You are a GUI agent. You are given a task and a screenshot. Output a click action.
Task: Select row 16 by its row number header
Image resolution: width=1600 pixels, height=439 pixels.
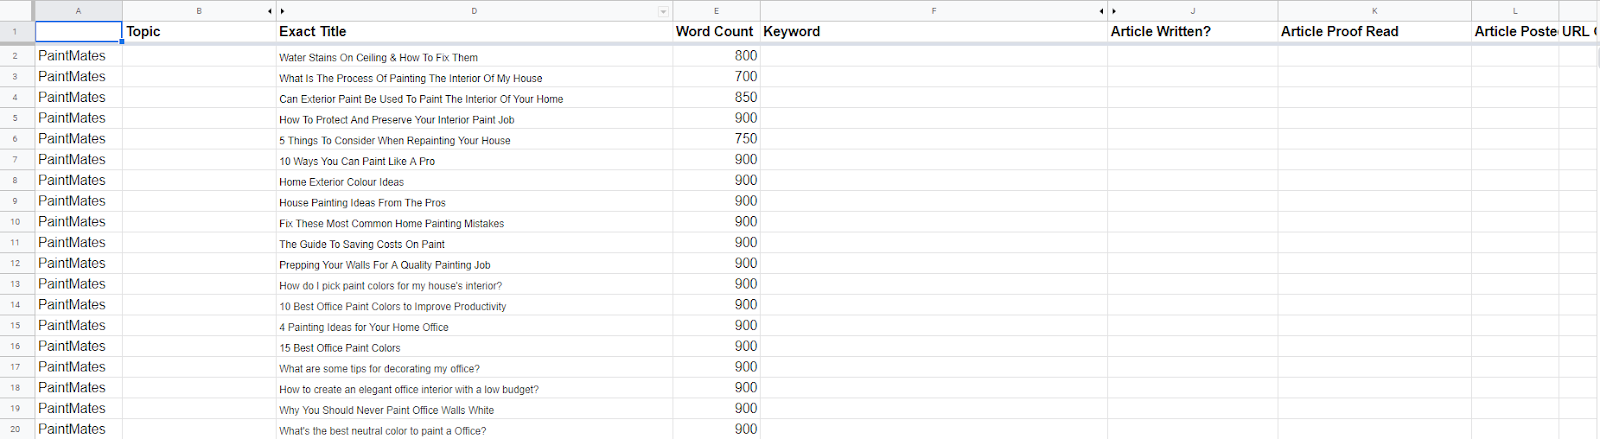17,347
